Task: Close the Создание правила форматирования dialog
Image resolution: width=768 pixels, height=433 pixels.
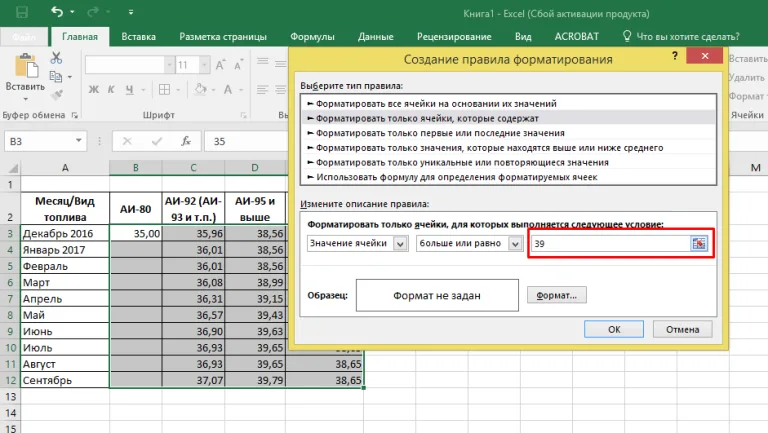Action: [x=705, y=56]
